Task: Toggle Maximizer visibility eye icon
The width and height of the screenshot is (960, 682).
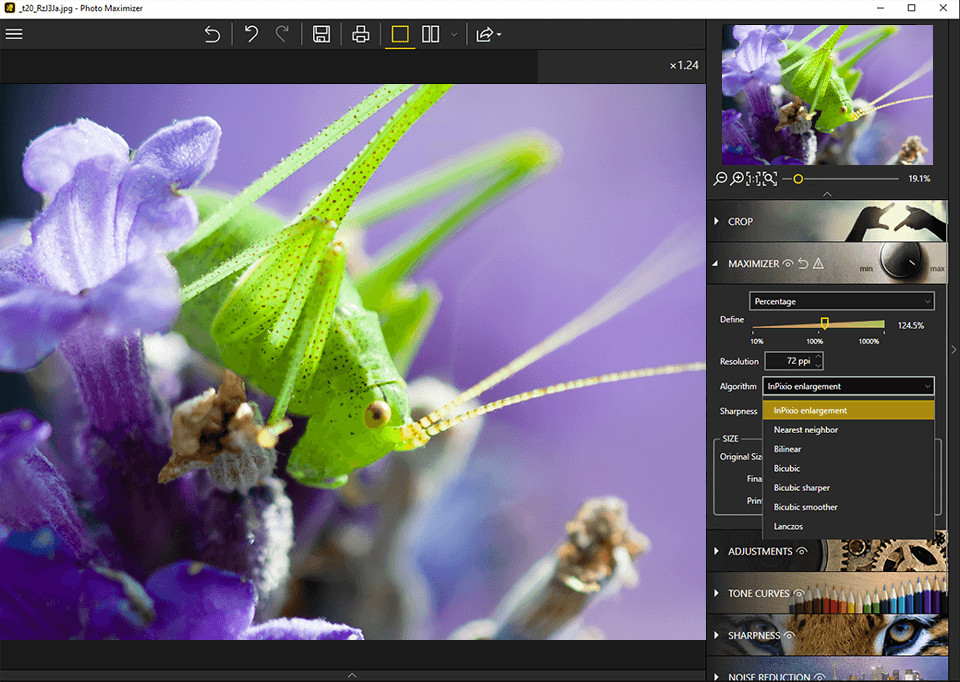Action: [x=788, y=264]
